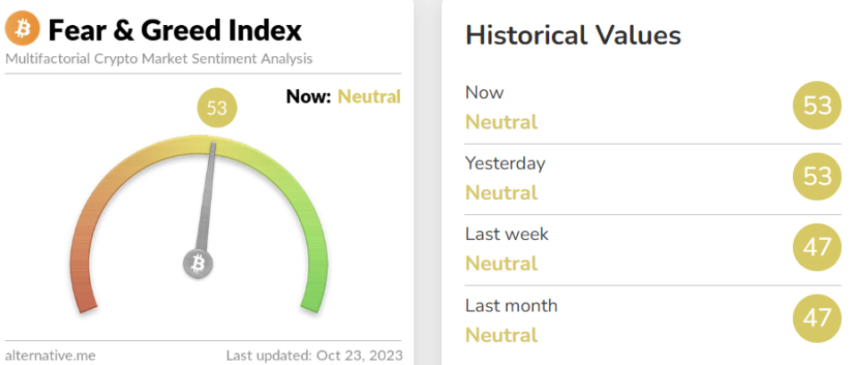The image size is (850, 365).
Task: Click the Now value 53 circle
Action: click(x=817, y=105)
